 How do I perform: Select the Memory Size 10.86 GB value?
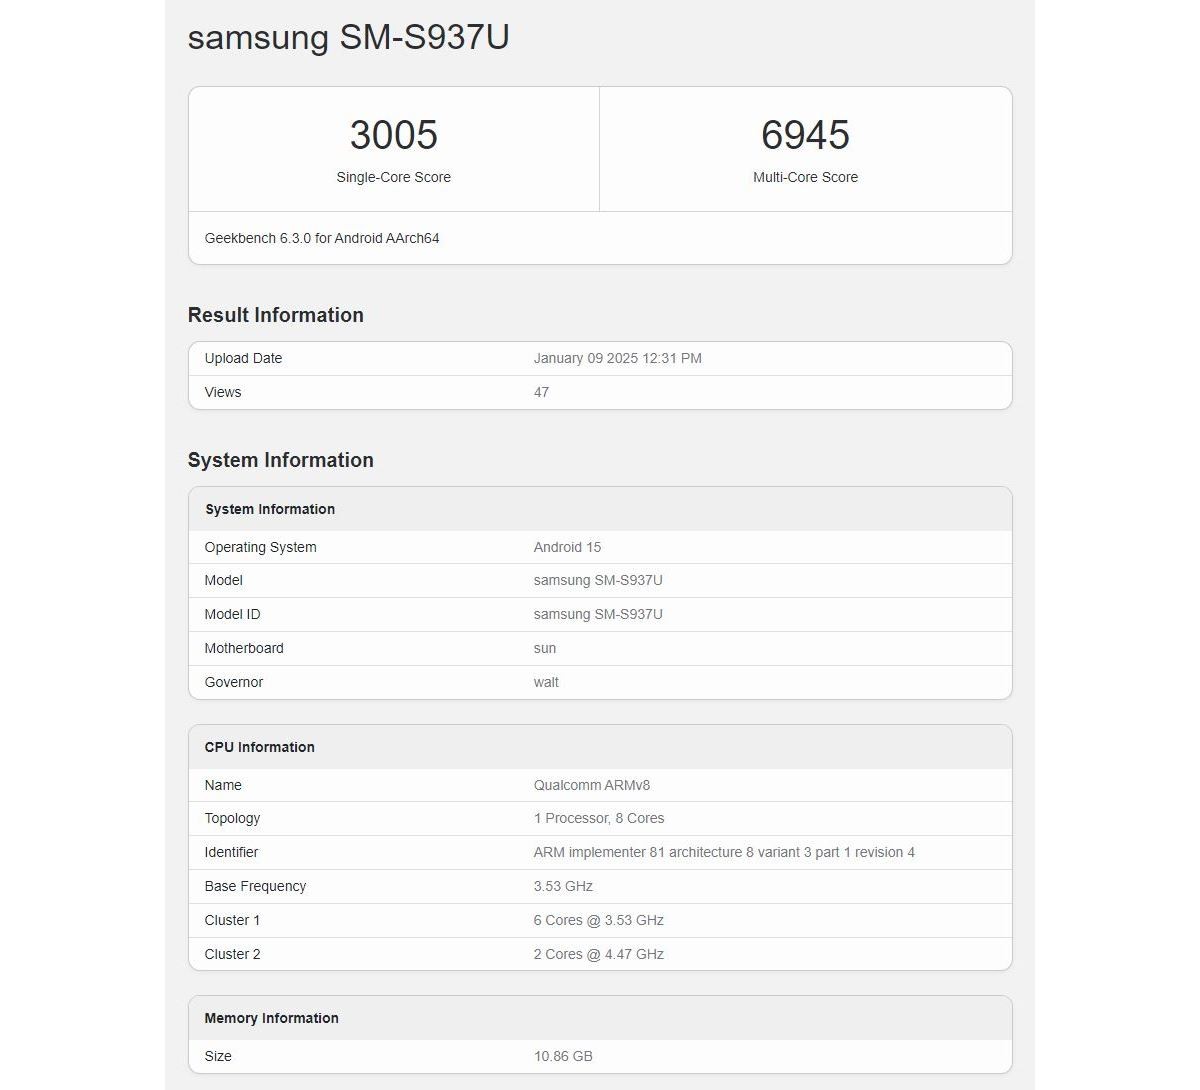pos(563,1056)
